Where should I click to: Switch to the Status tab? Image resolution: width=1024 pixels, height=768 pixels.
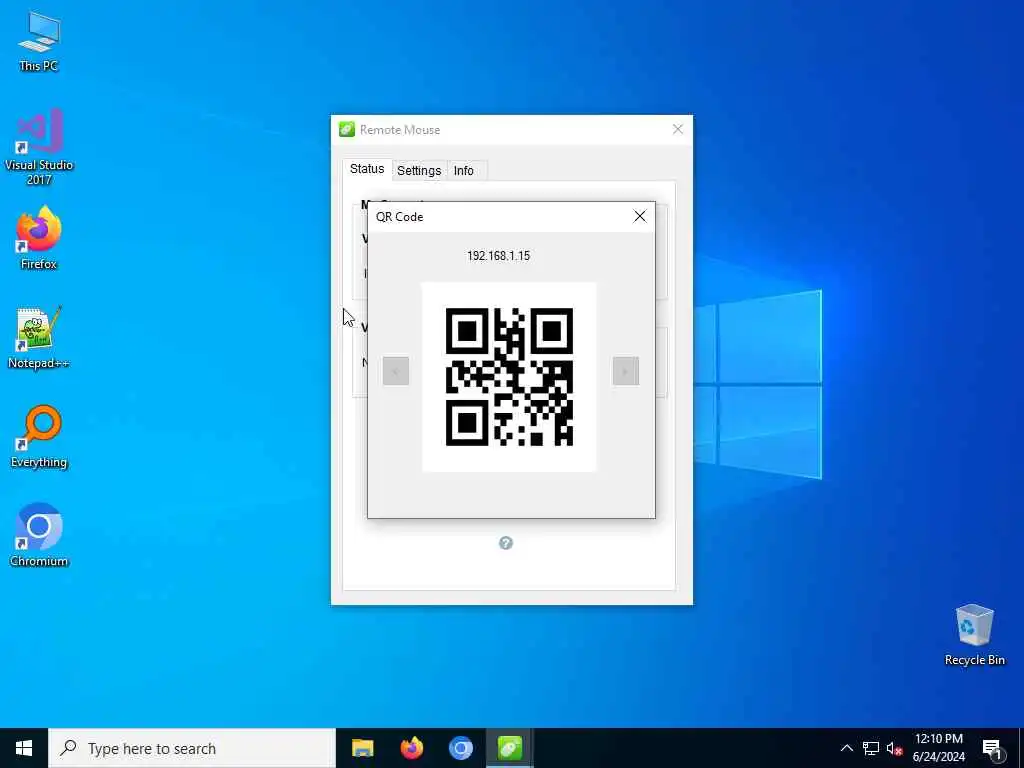tap(366, 169)
